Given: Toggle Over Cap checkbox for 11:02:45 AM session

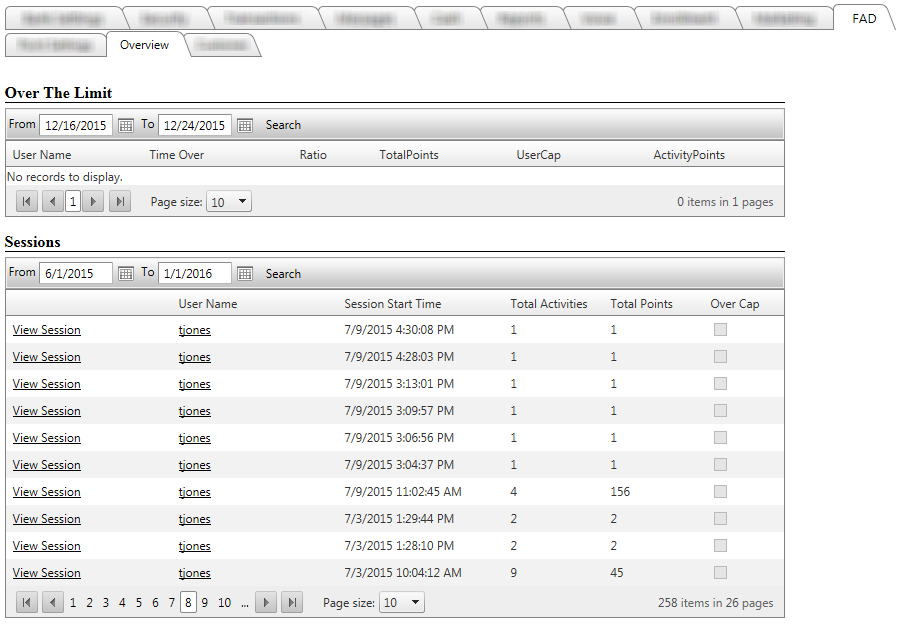Looking at the screenshot, I should point(720,492).
